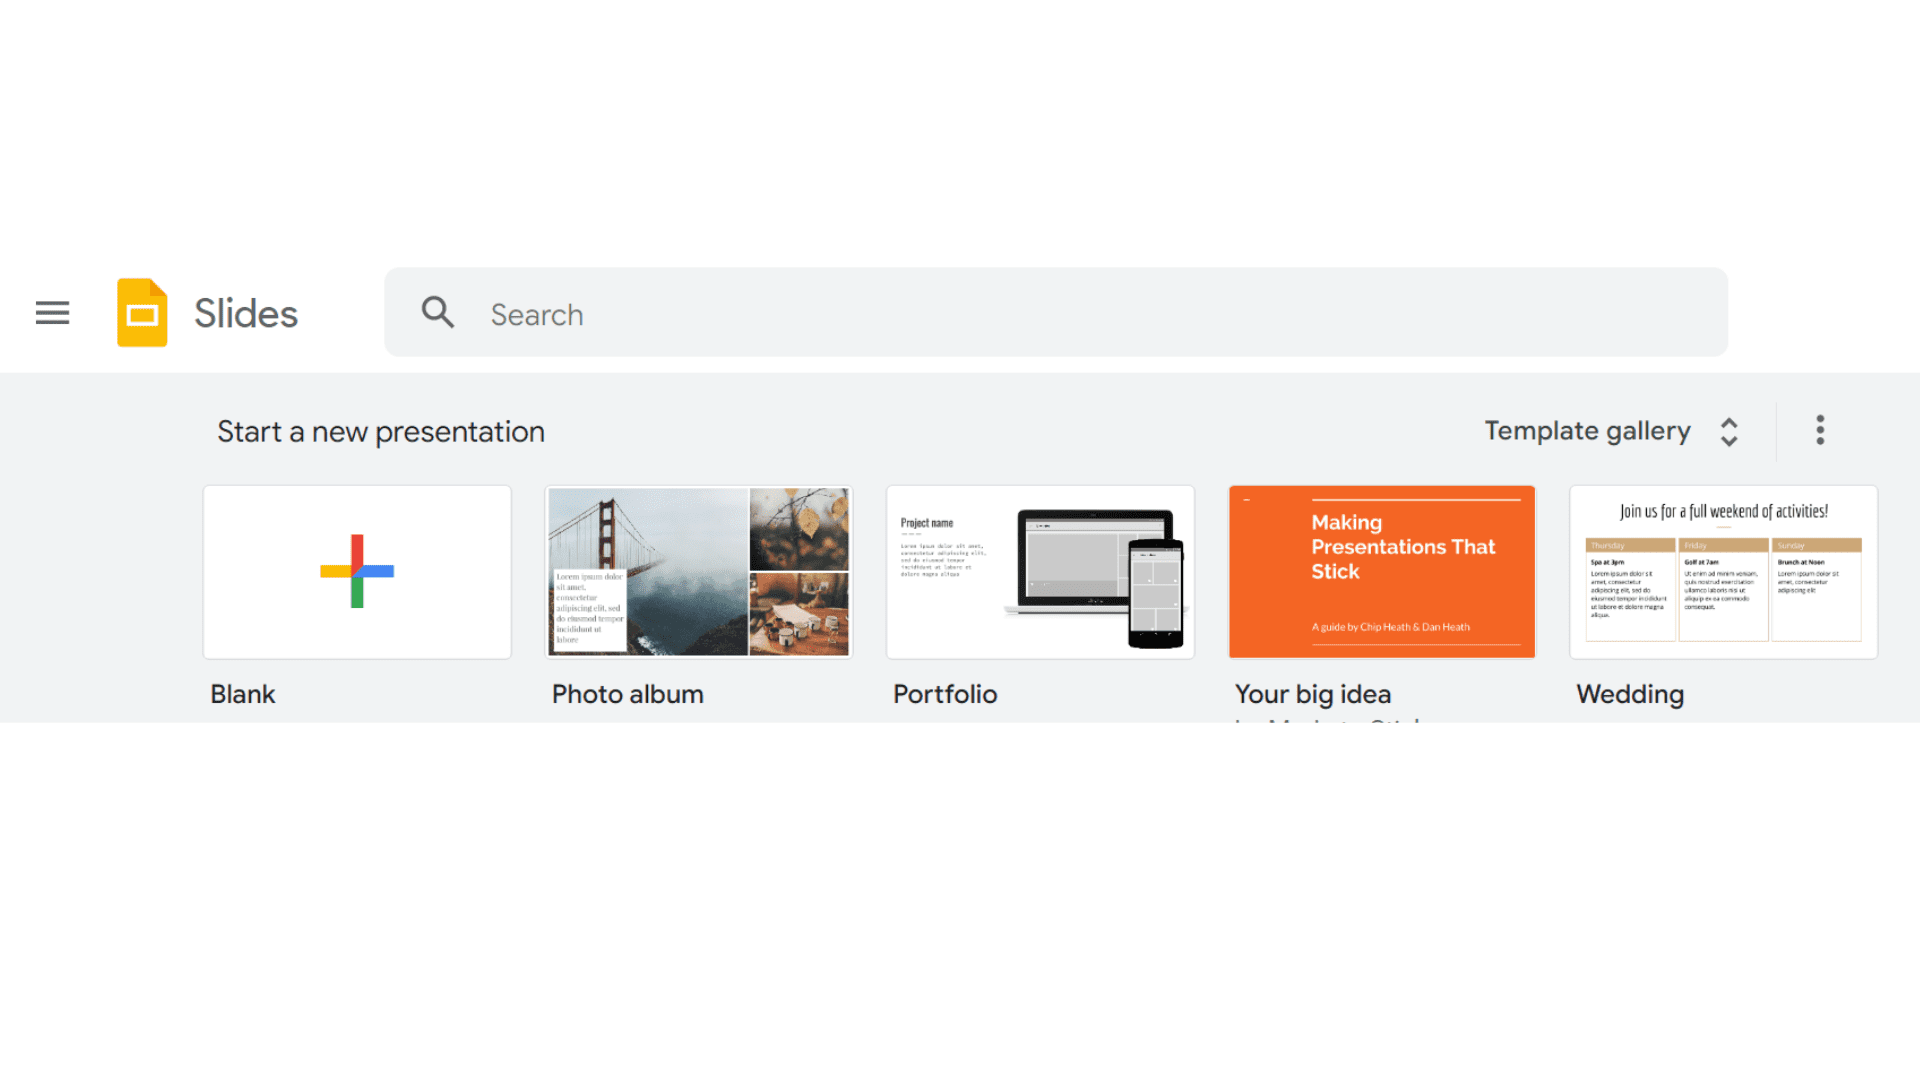Screen dimensions: 1920x1080
Task: Select the Portfolio template thumbnail
Action: pyautogui.click(x=1040, y=571)
